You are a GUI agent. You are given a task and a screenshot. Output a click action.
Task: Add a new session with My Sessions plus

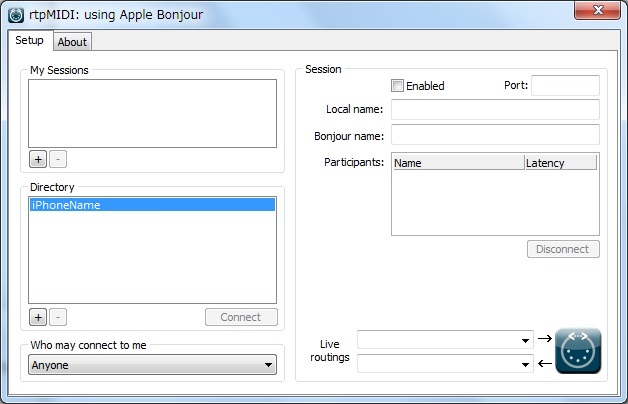[38, 159]
